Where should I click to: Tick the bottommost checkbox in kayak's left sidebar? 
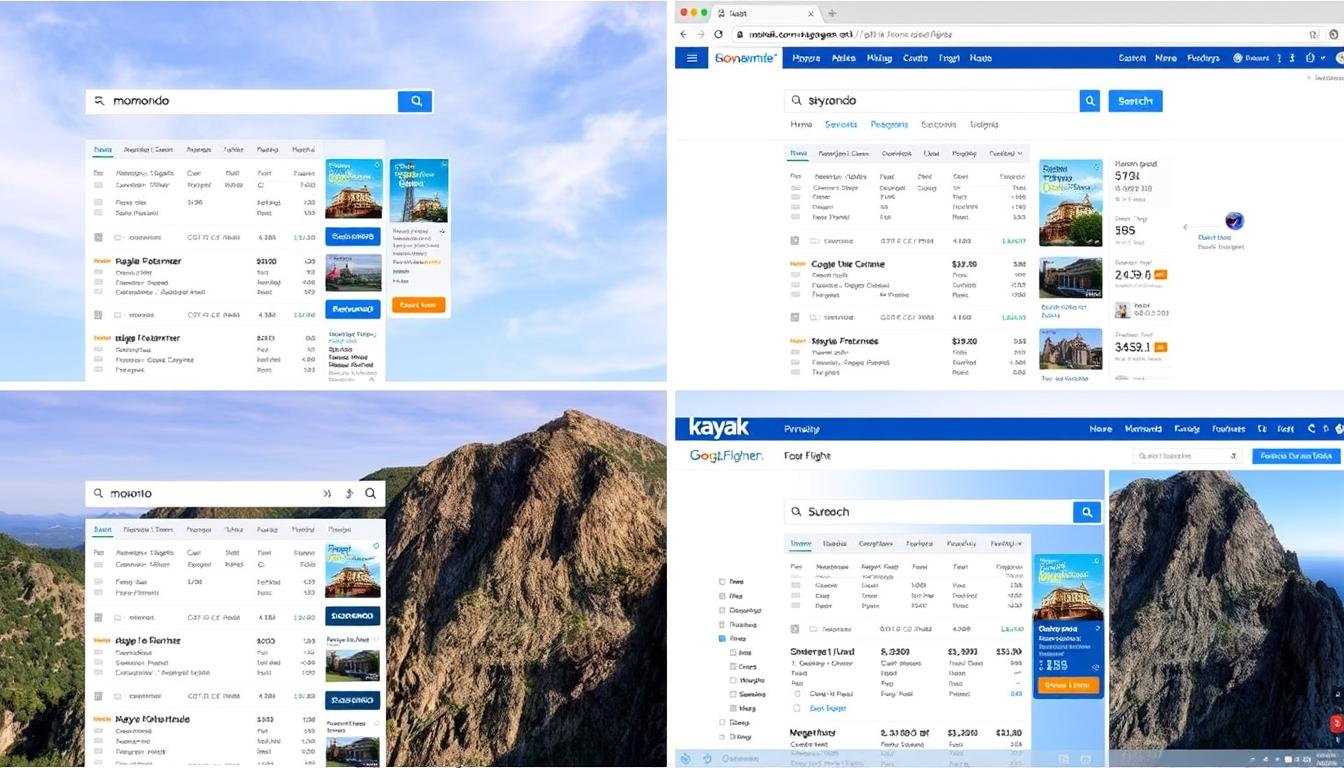point(722,736)
